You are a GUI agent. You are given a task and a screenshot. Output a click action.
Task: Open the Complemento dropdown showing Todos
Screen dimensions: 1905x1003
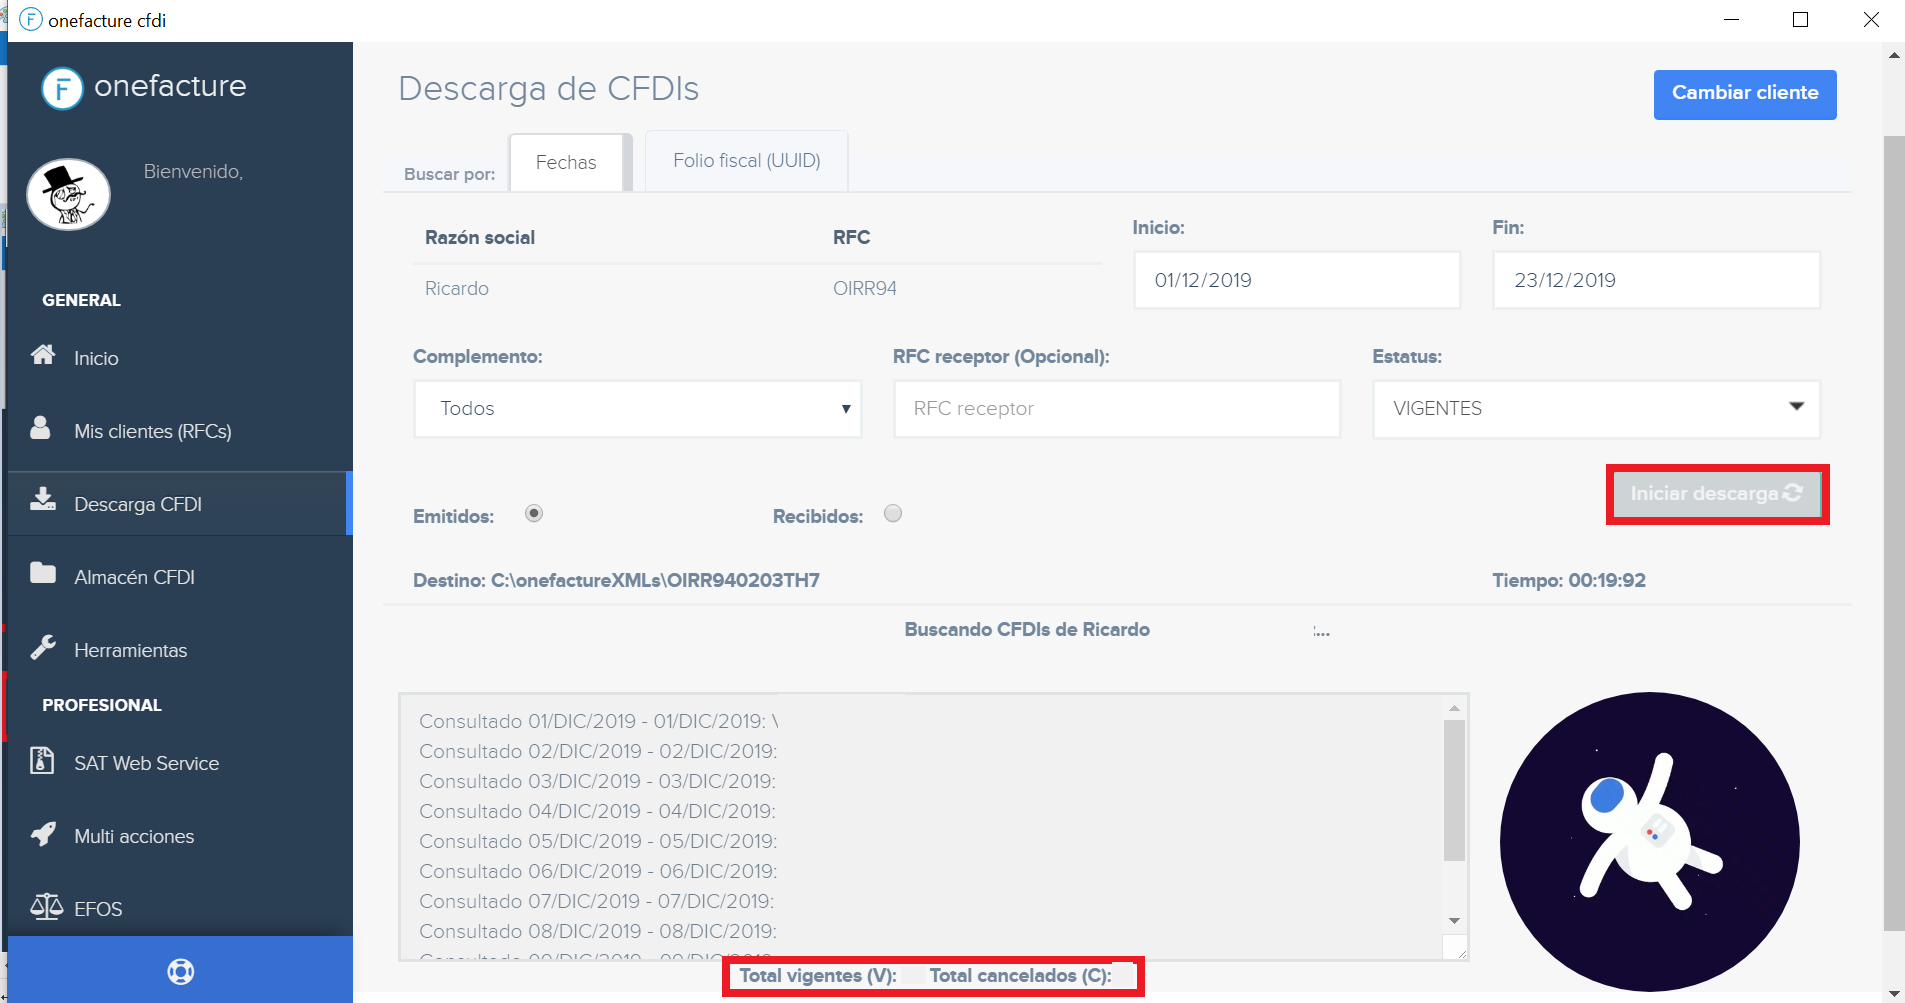(636, 408)
